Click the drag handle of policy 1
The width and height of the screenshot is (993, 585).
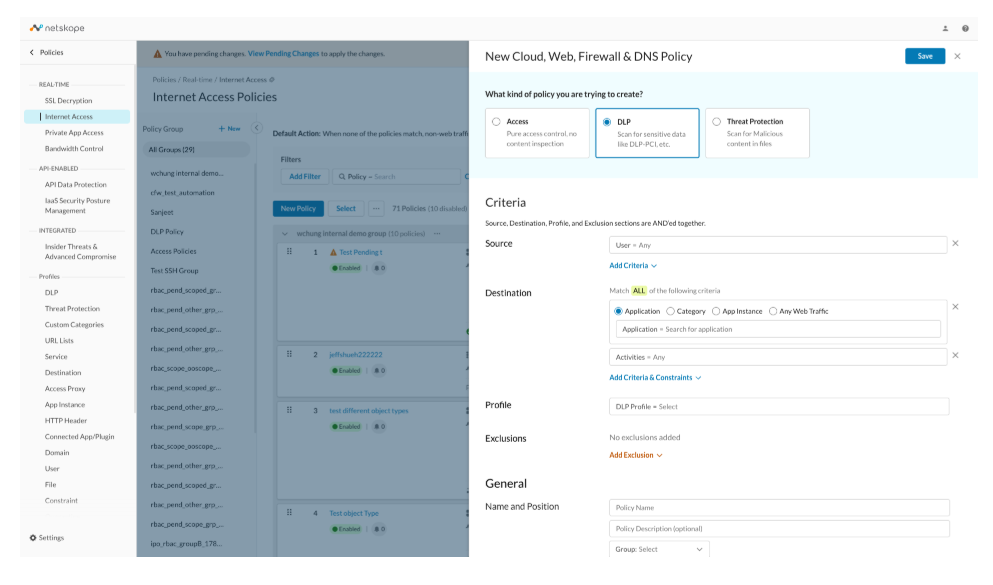pos(289,251)
